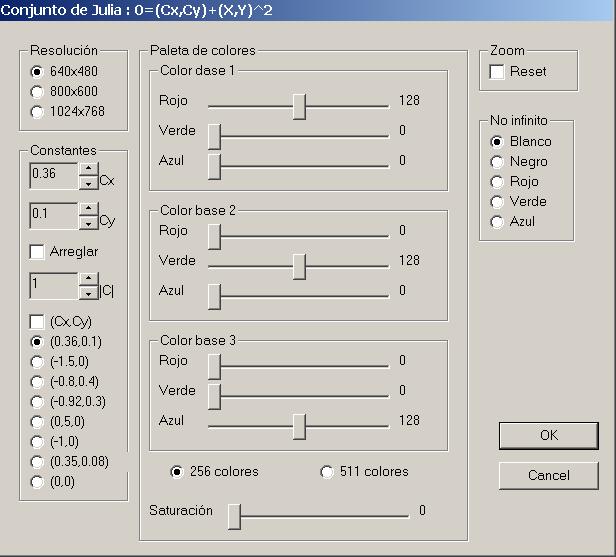Screen dimensions: 616x557
Task: Click the Azul slider thumb of Color base 2
Action: [x=214, y=297]
